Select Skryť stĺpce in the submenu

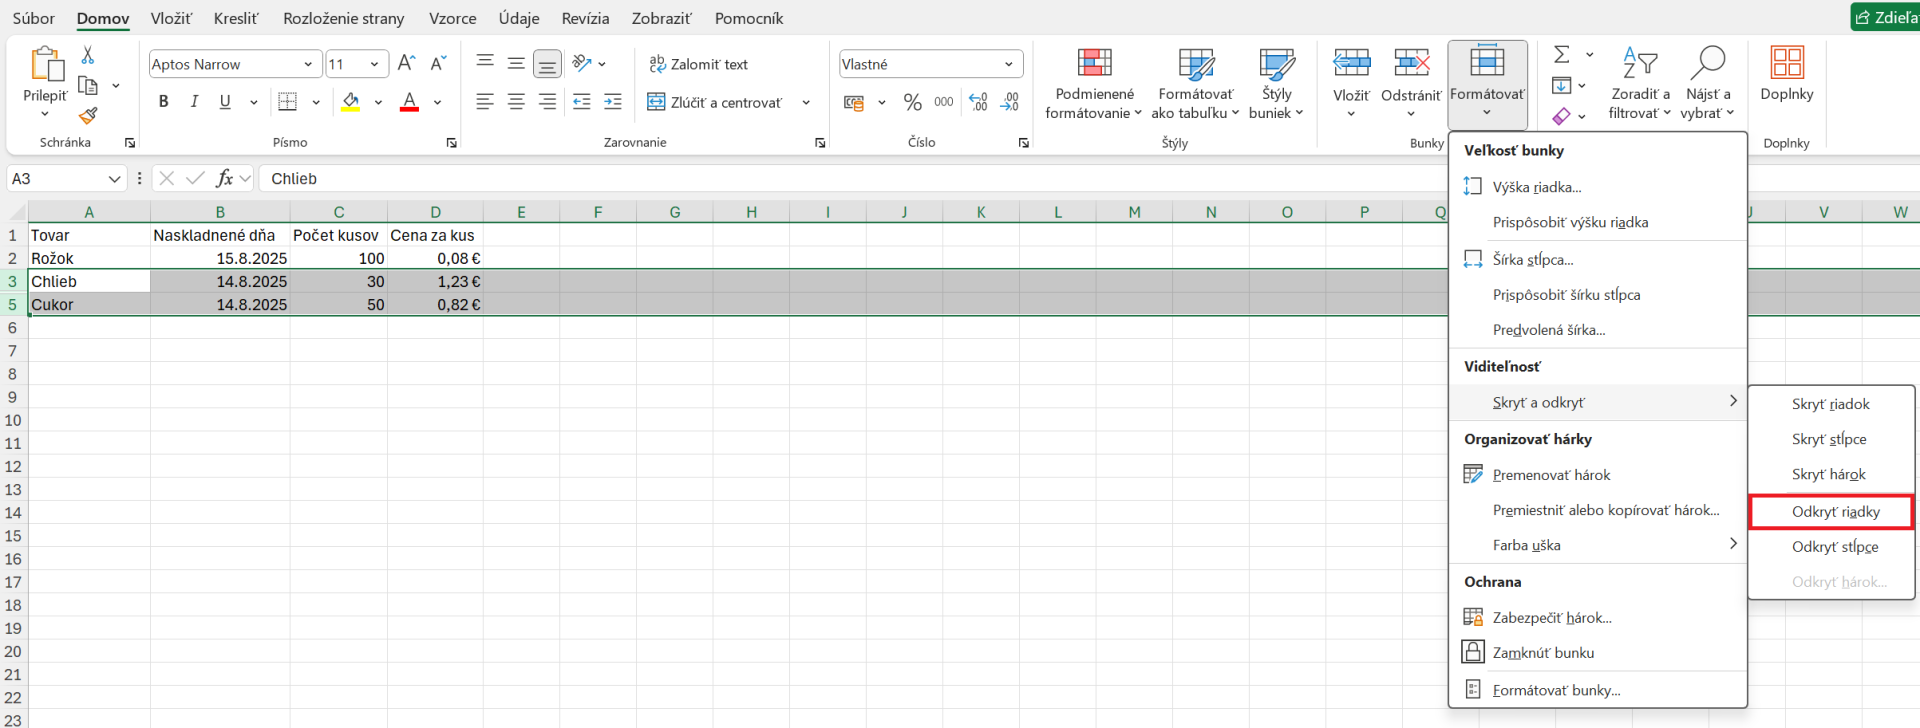1831,439
